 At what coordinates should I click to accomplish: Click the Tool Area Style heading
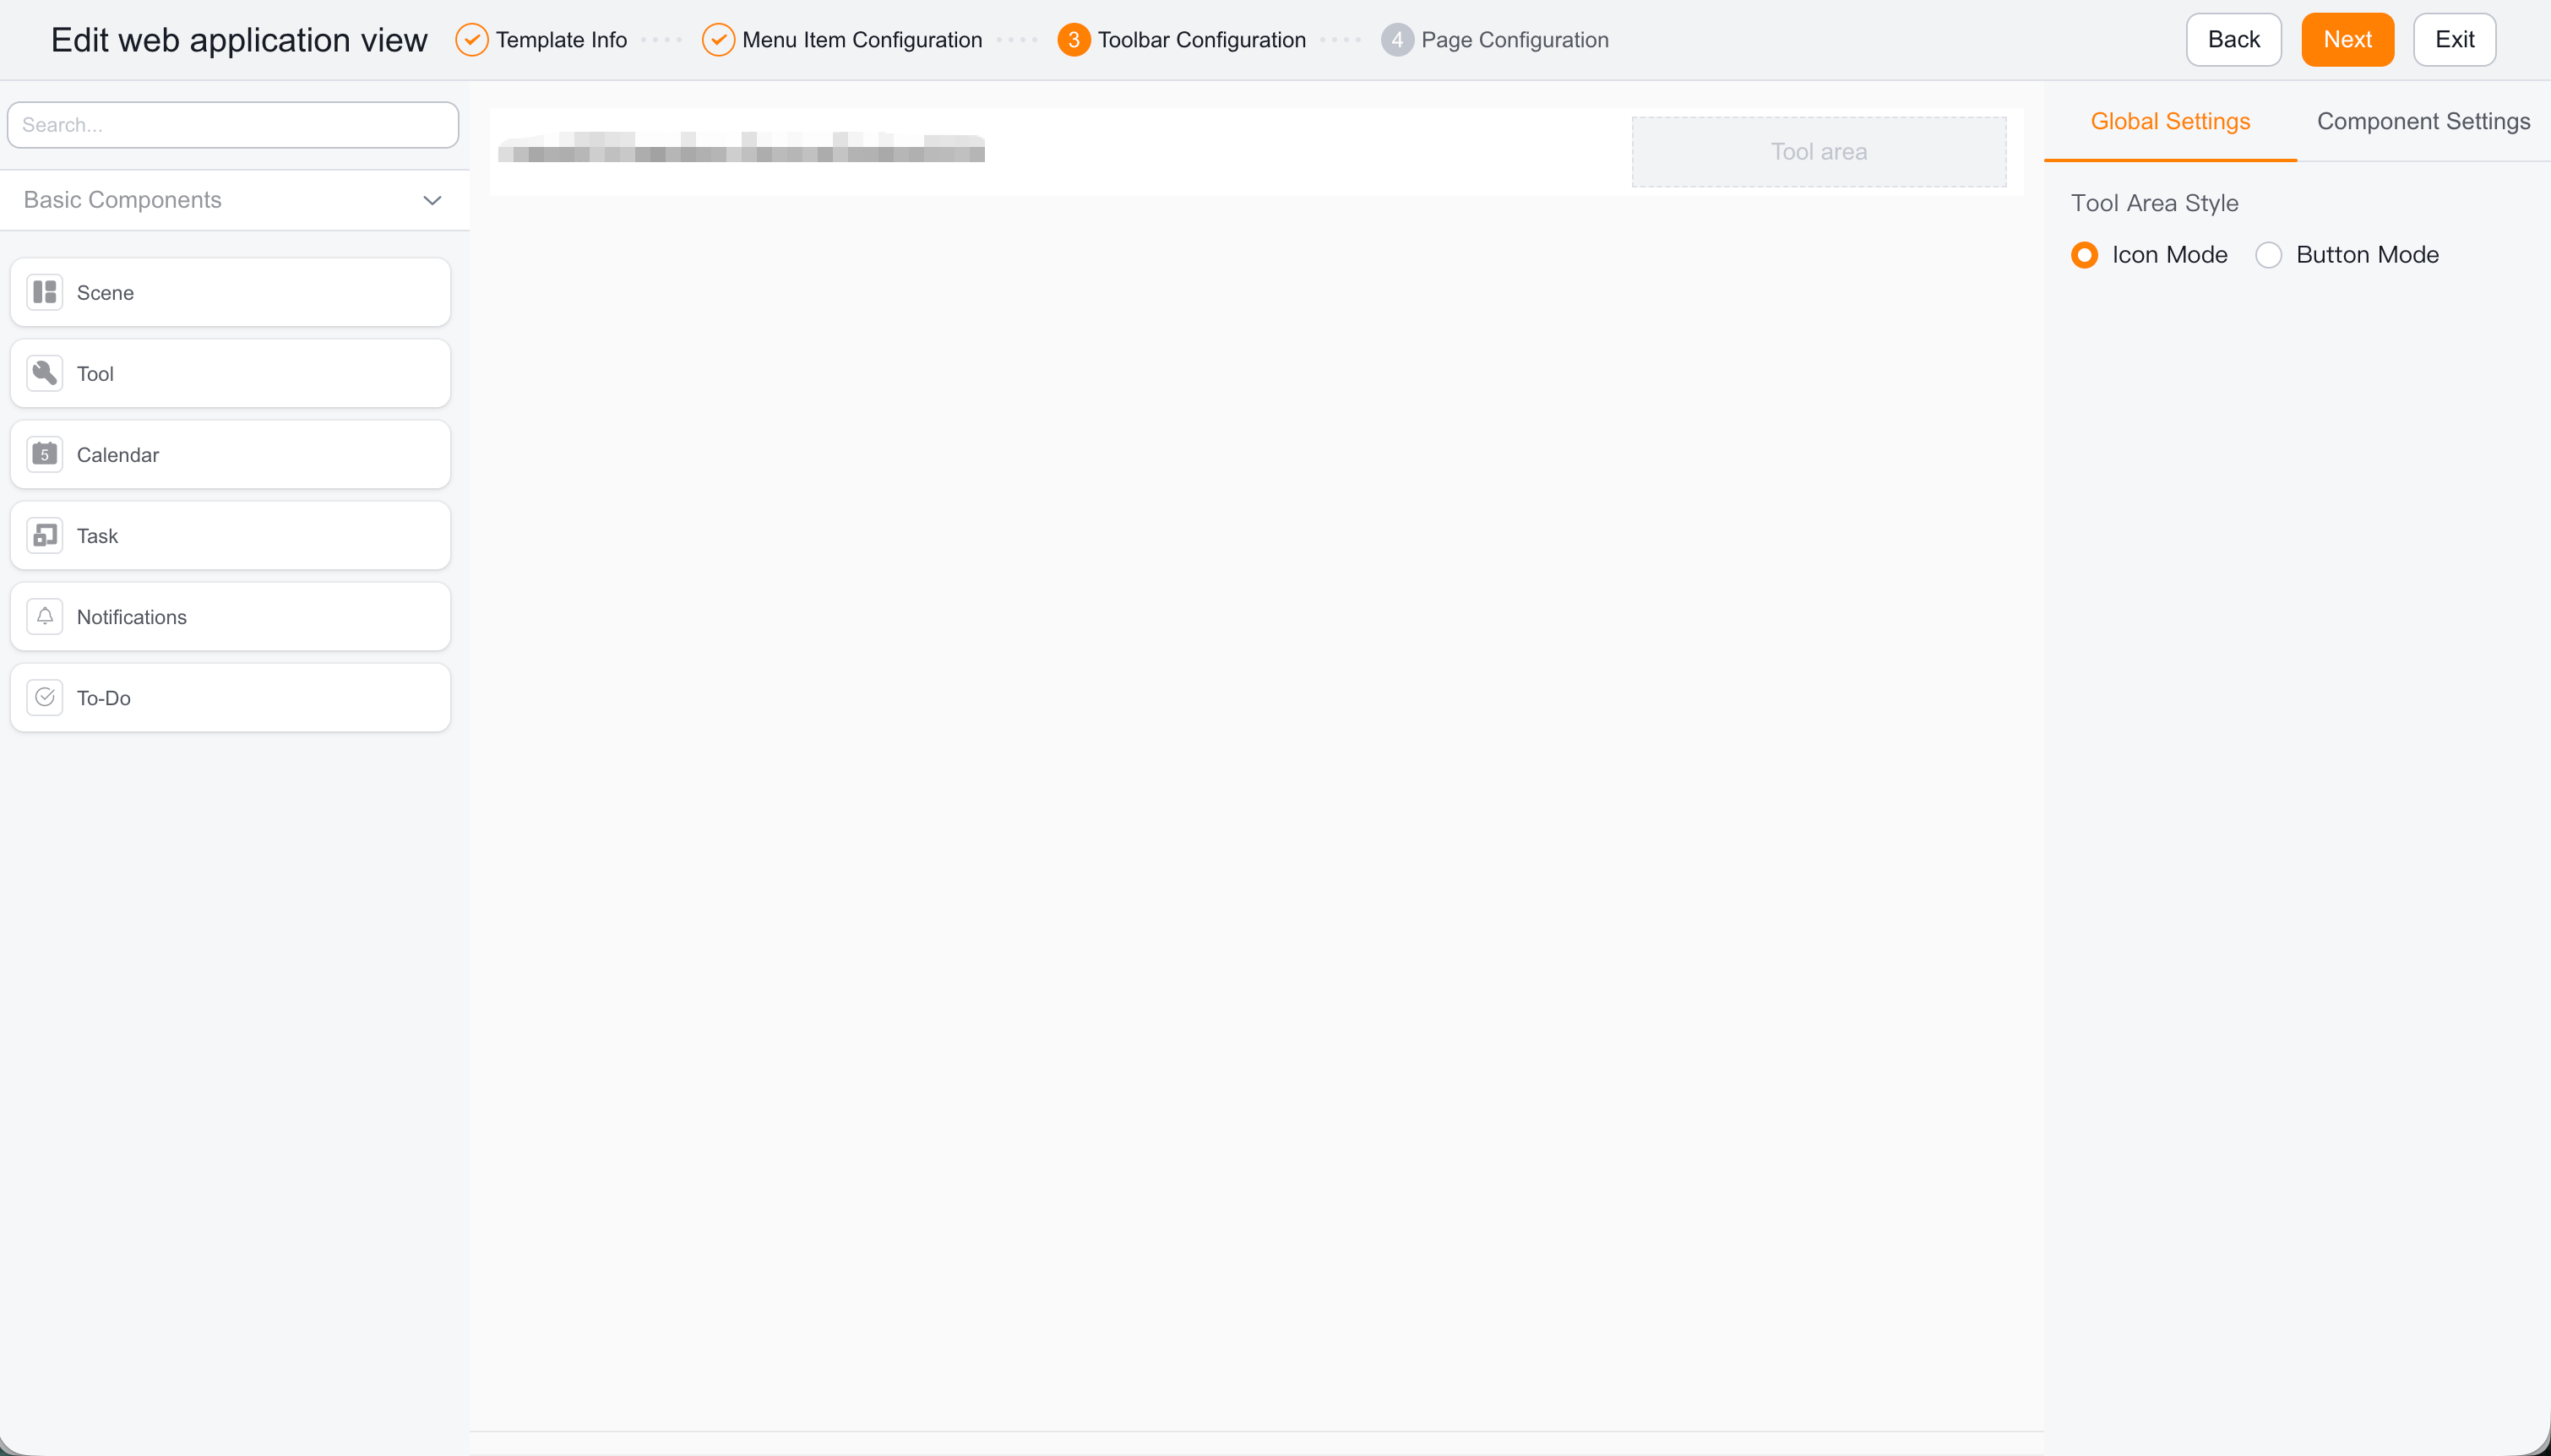2154,203
